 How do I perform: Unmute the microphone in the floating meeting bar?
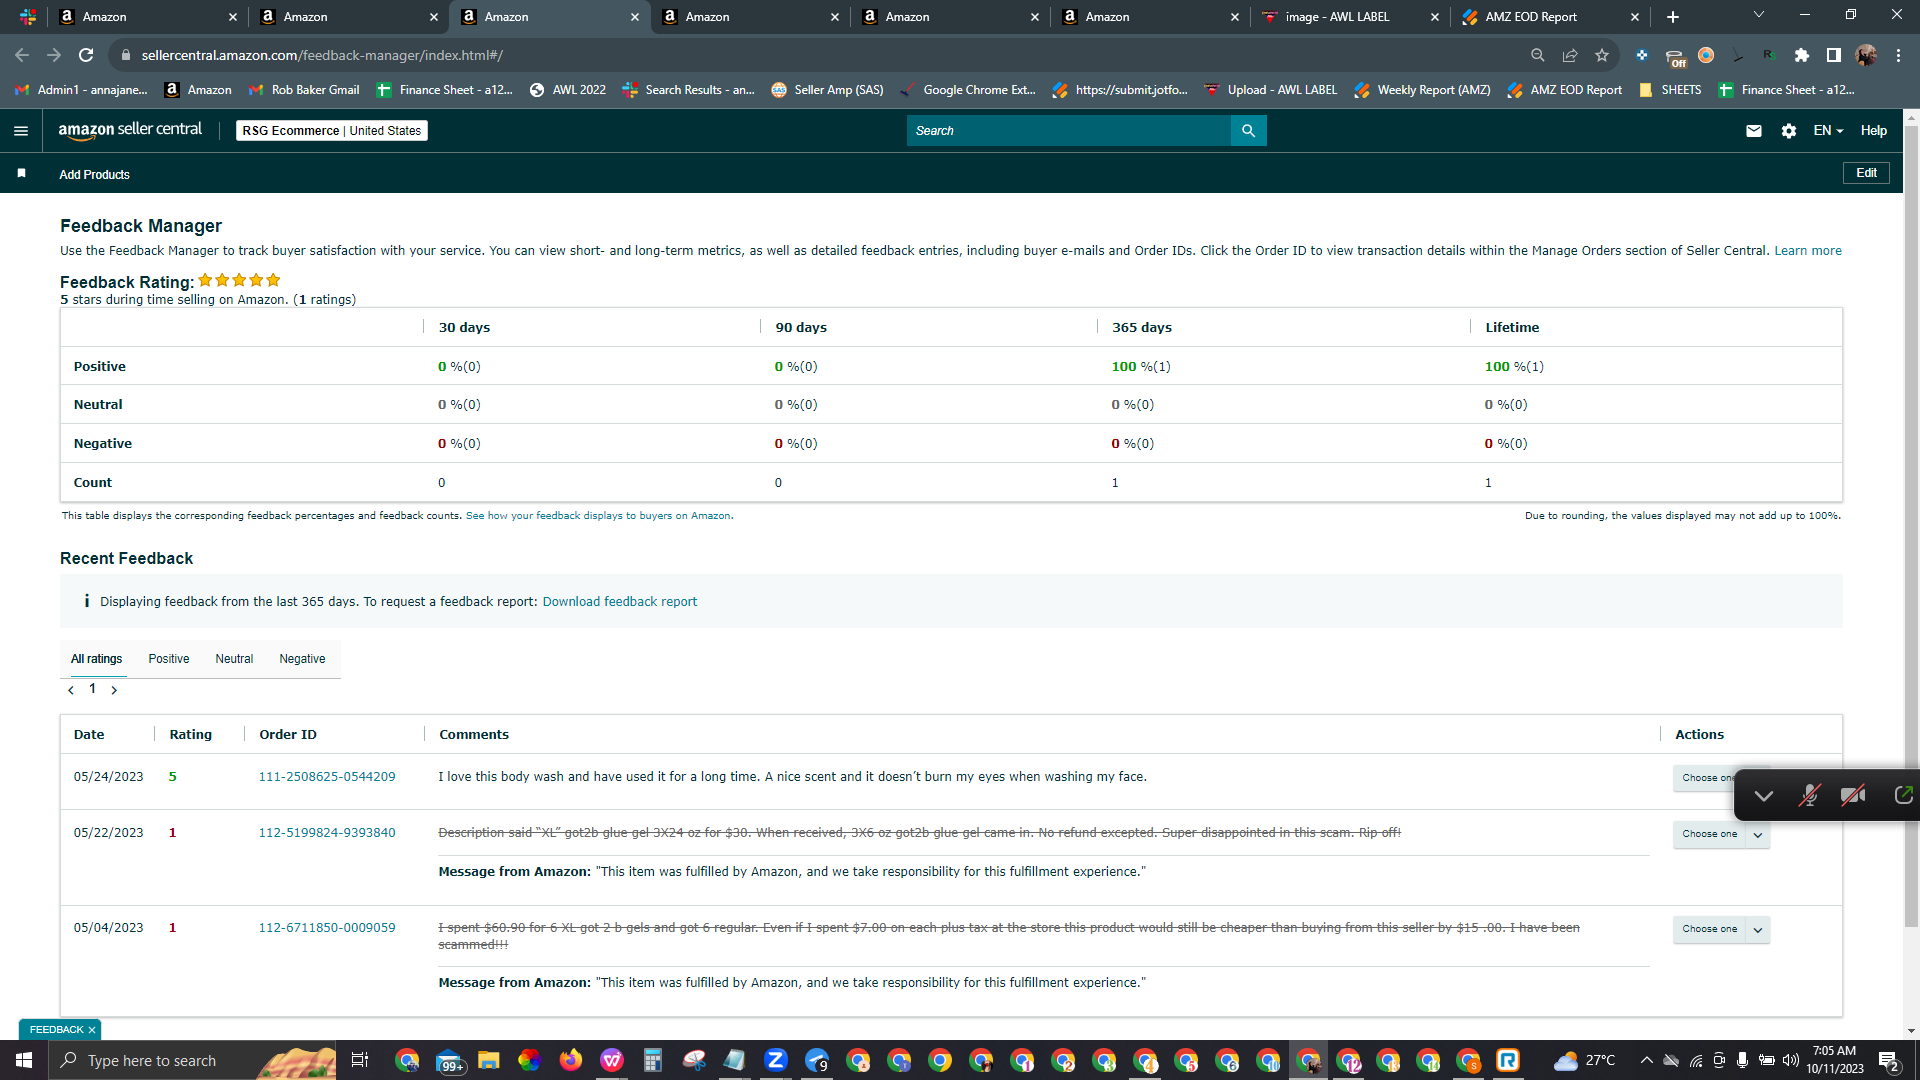(1808, 795)
